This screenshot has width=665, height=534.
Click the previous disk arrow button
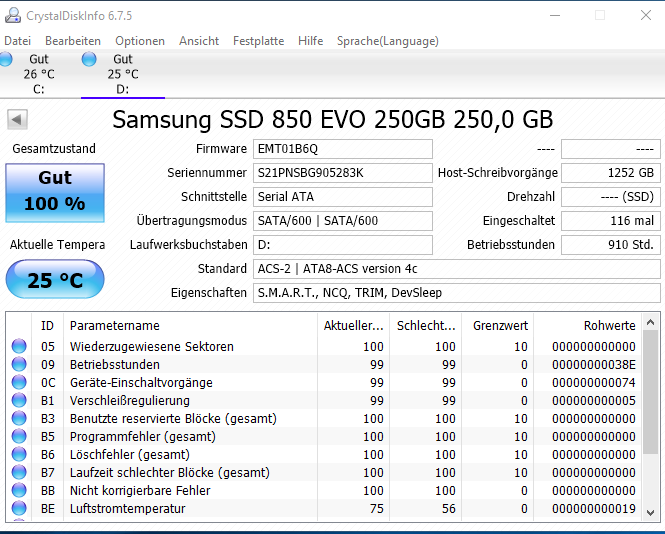tap(17, 120)
